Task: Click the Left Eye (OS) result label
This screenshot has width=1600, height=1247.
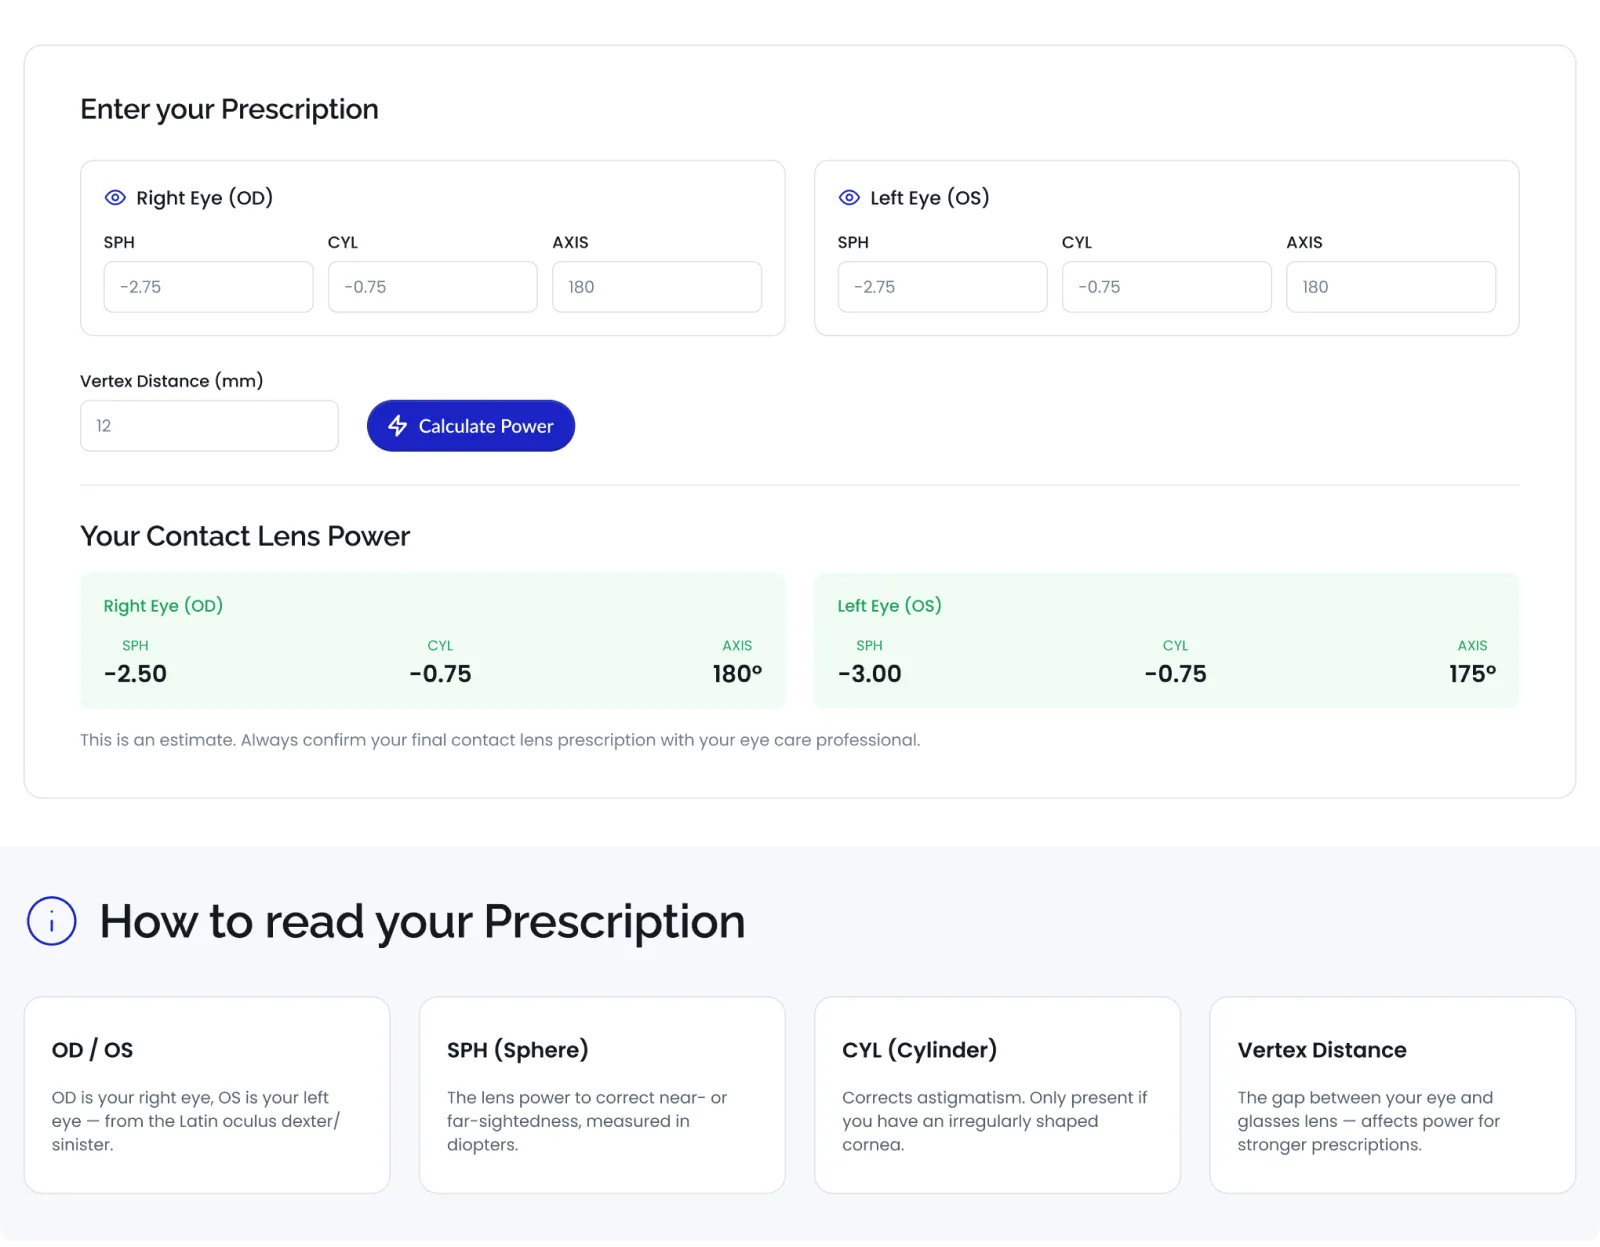Action: click(889, 606)
